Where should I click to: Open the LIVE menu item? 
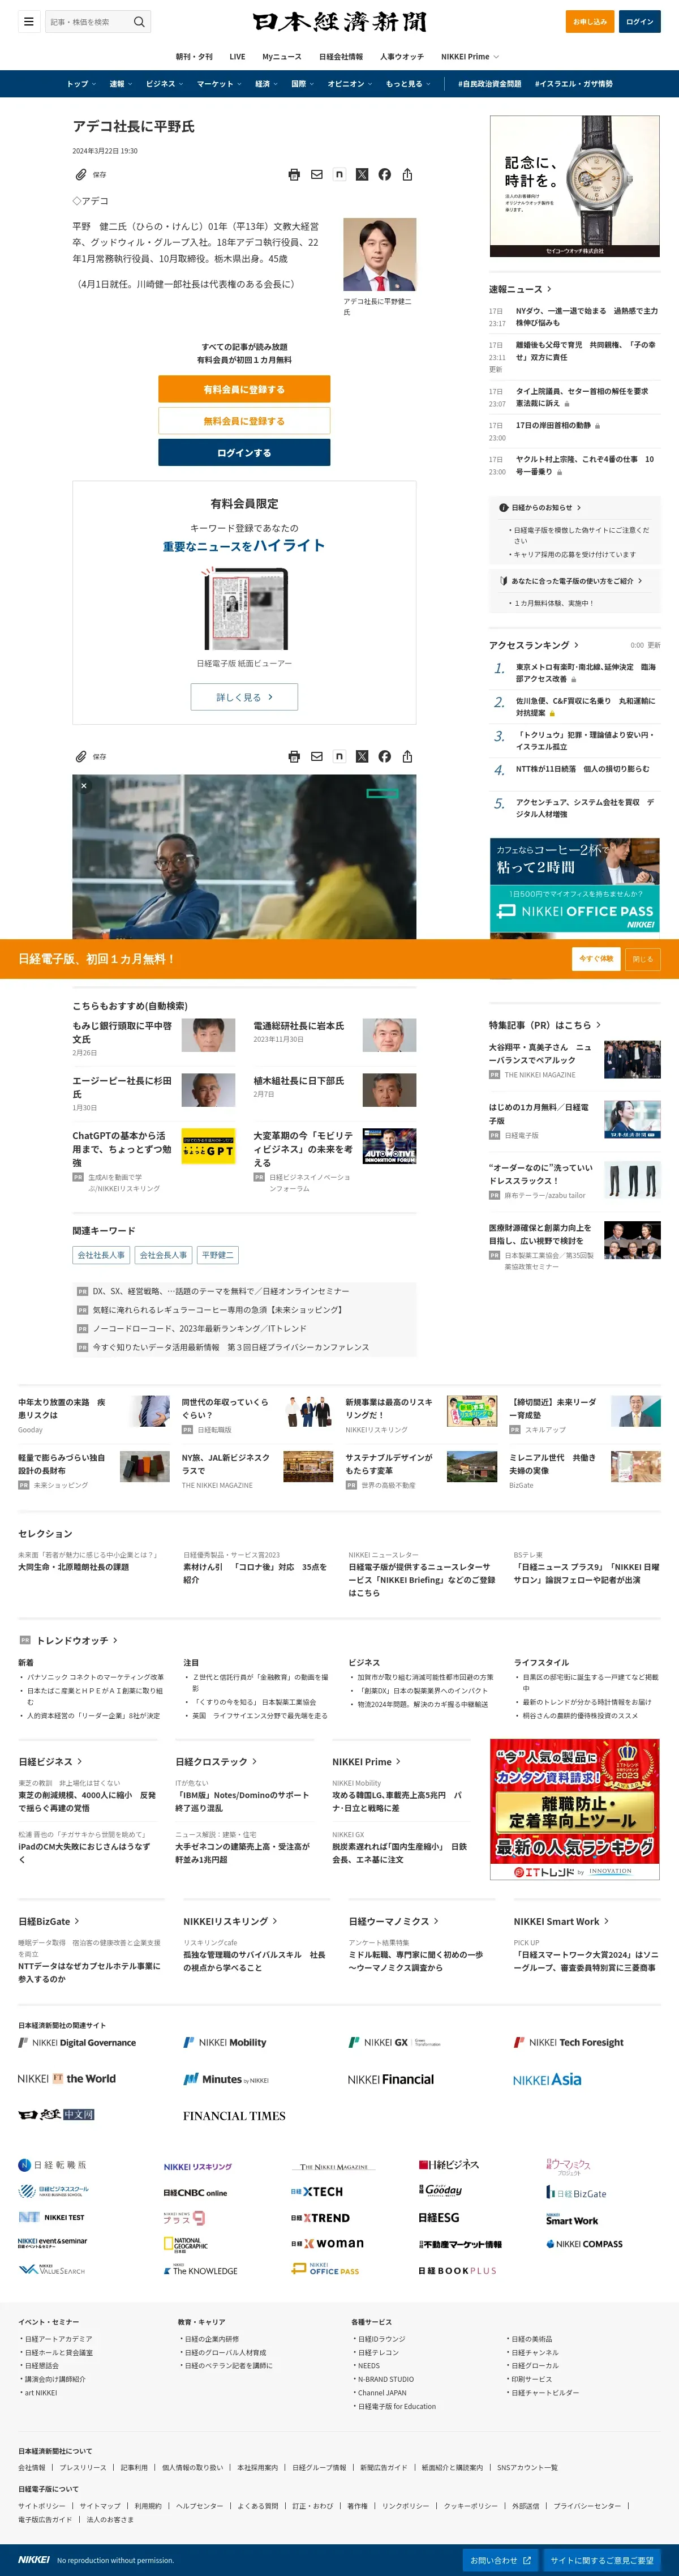[x=237, y=57]
